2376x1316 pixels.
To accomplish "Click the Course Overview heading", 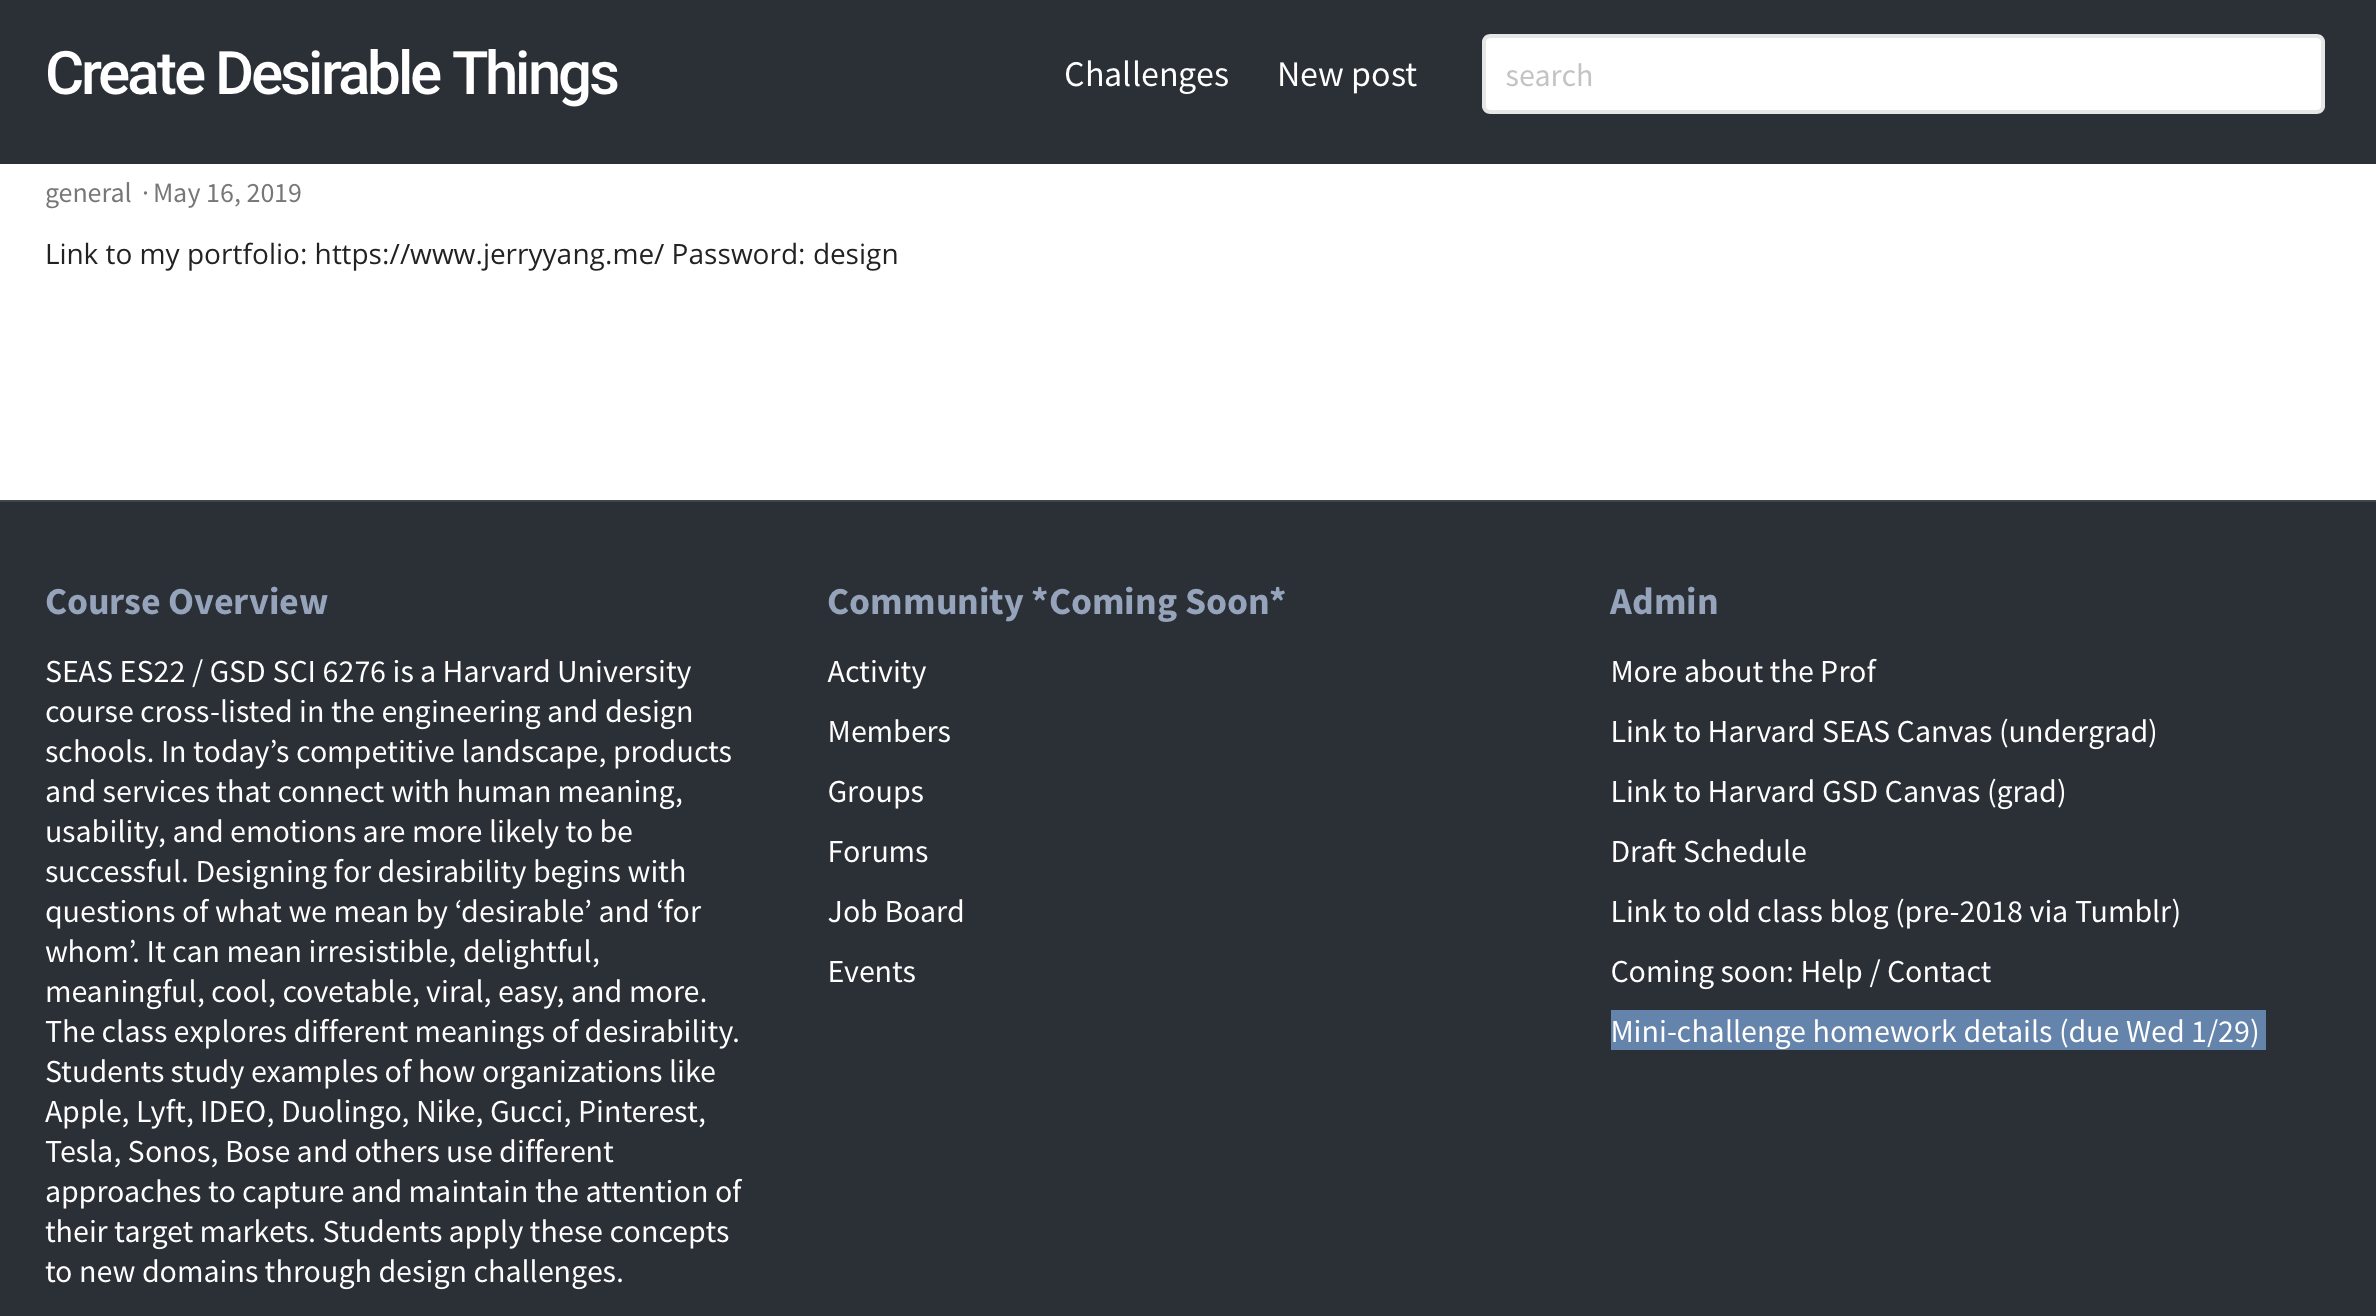I will [x=186, y=602].
